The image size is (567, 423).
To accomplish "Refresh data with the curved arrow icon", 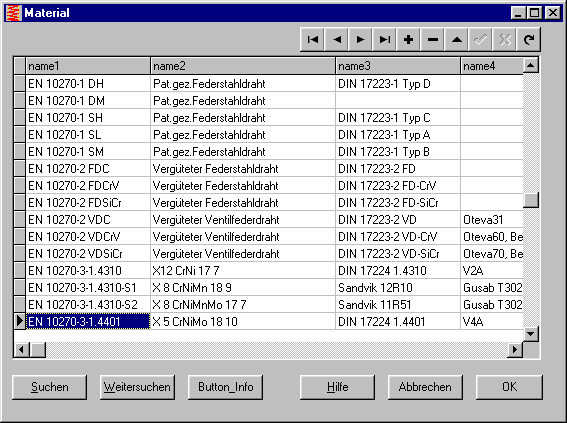I will pos(529,39).
